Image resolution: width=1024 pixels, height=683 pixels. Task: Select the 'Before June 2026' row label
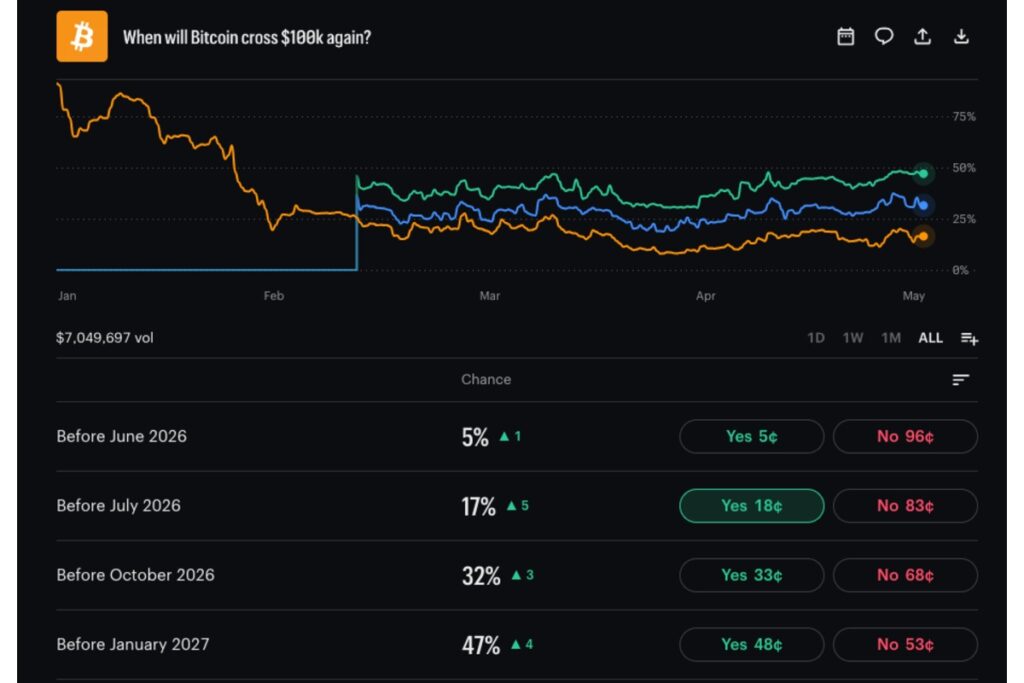pos(121,436)
